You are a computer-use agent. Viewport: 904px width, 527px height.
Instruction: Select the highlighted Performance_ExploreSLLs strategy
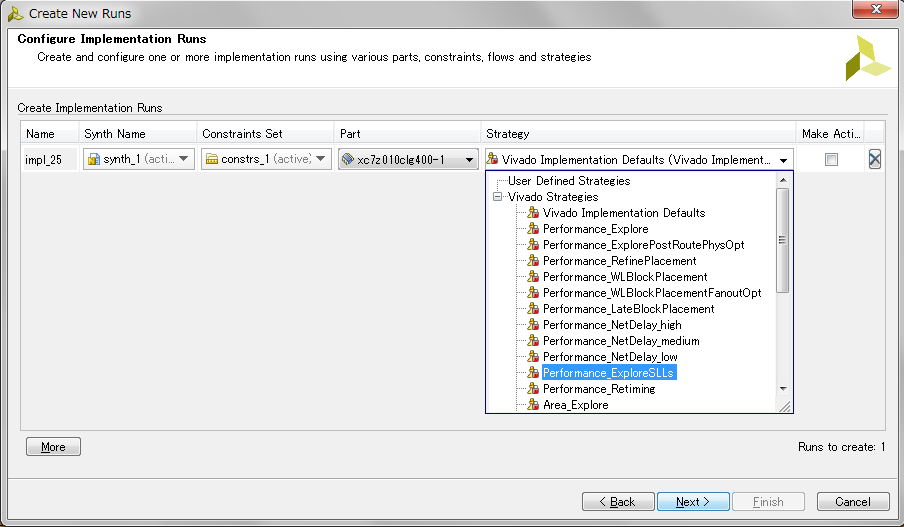click(608, 373)
